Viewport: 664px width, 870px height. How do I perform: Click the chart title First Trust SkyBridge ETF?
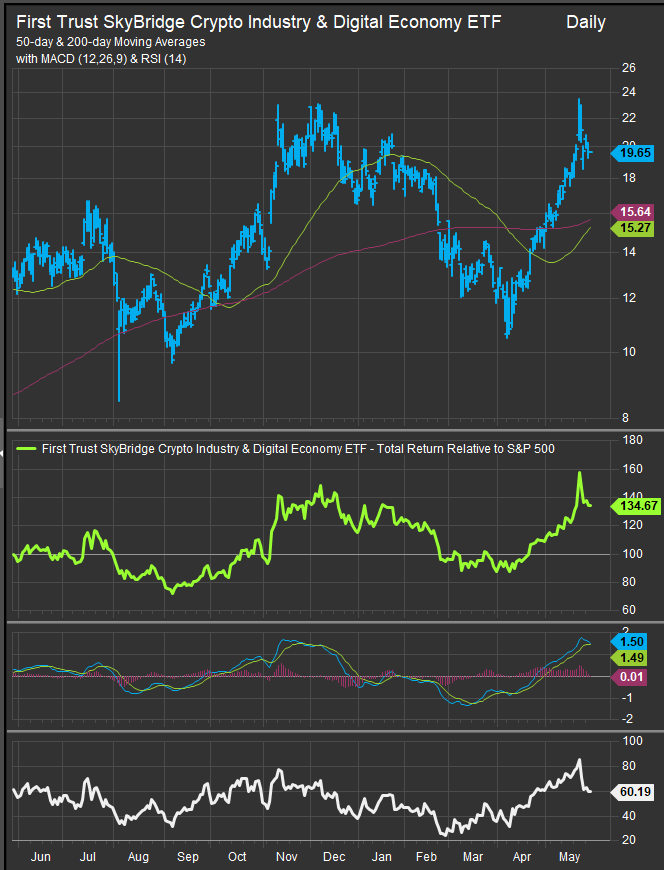pyautogui.click(x=258, y=22)
